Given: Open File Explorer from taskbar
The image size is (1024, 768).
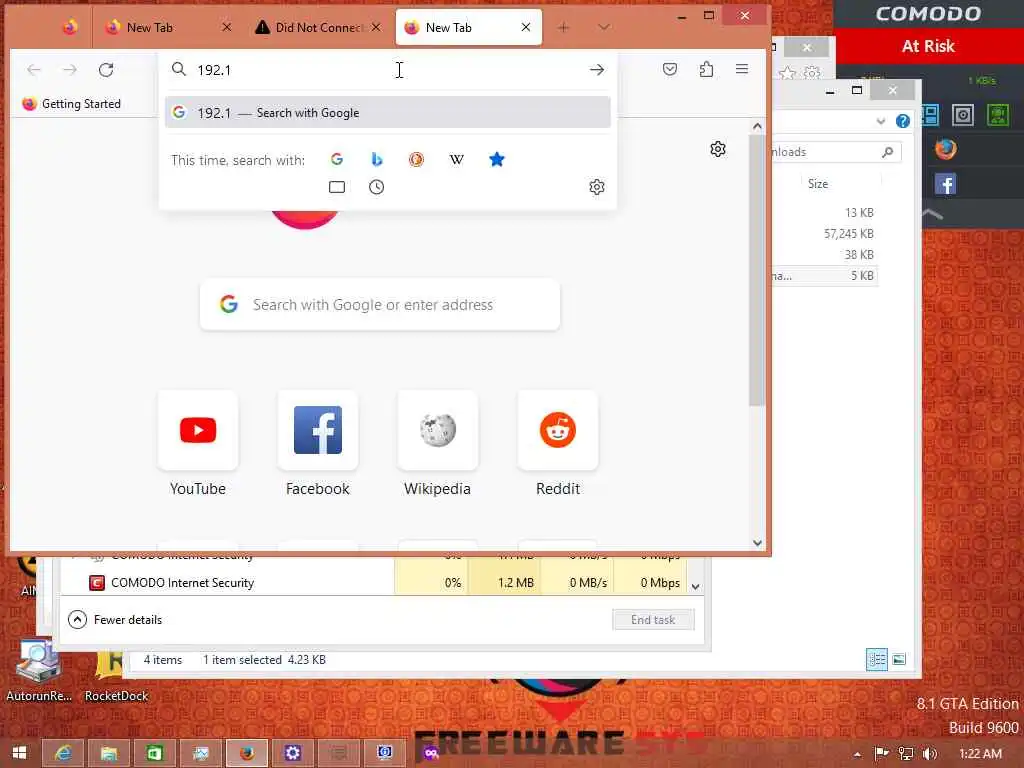Looking at the screenshot, I should point(109,753).
